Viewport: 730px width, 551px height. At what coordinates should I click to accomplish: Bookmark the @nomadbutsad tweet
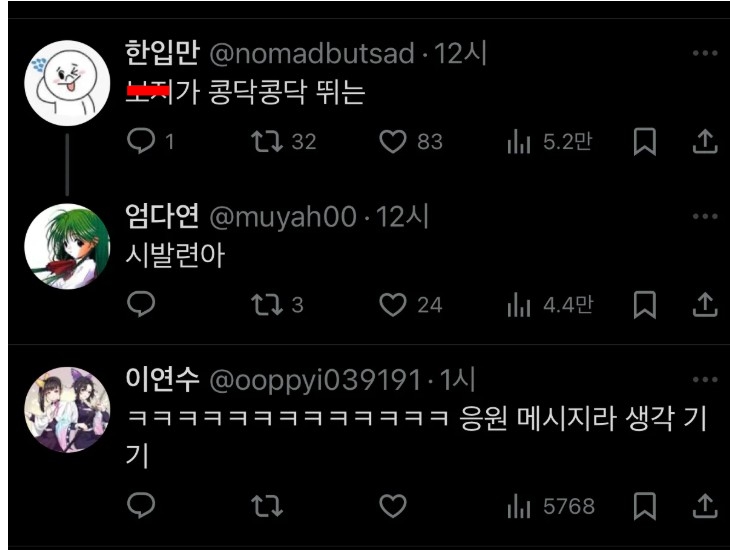coord(645,141)
